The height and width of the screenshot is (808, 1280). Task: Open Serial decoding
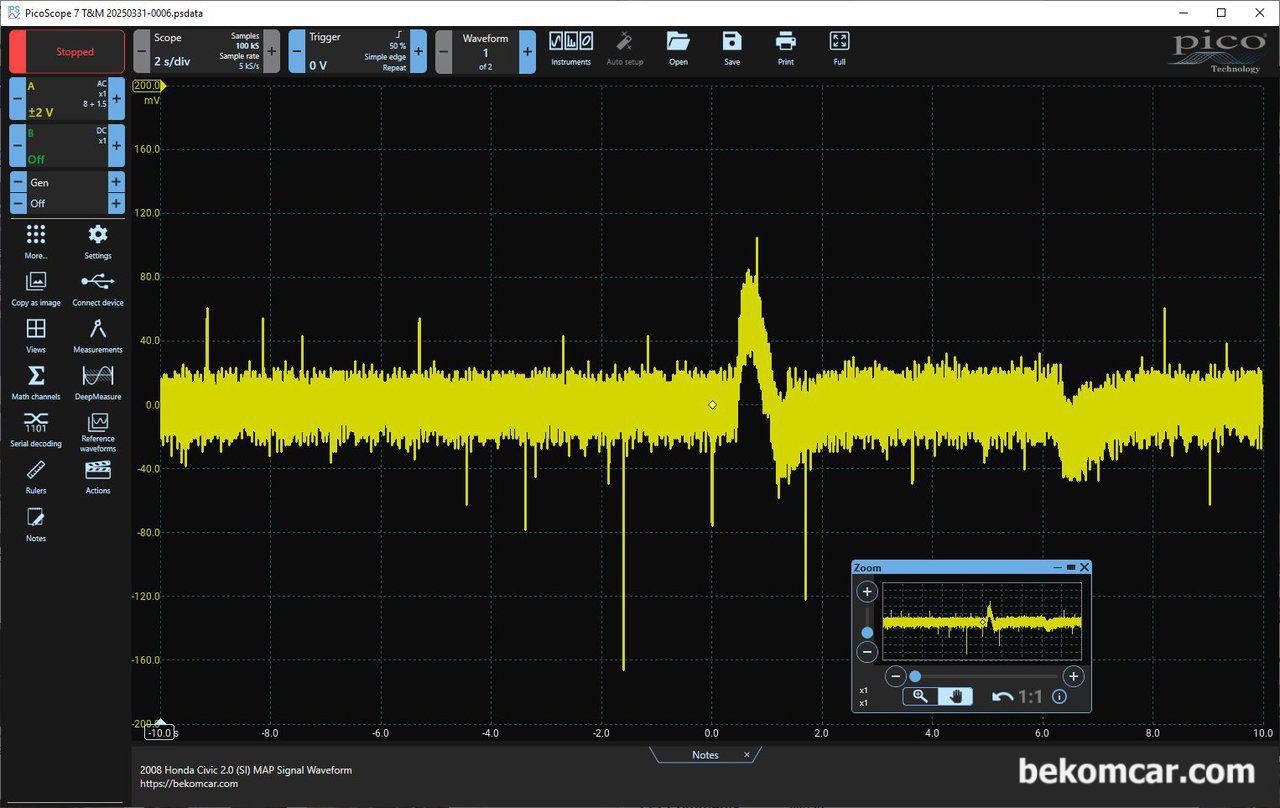click(x=36, y=429)
